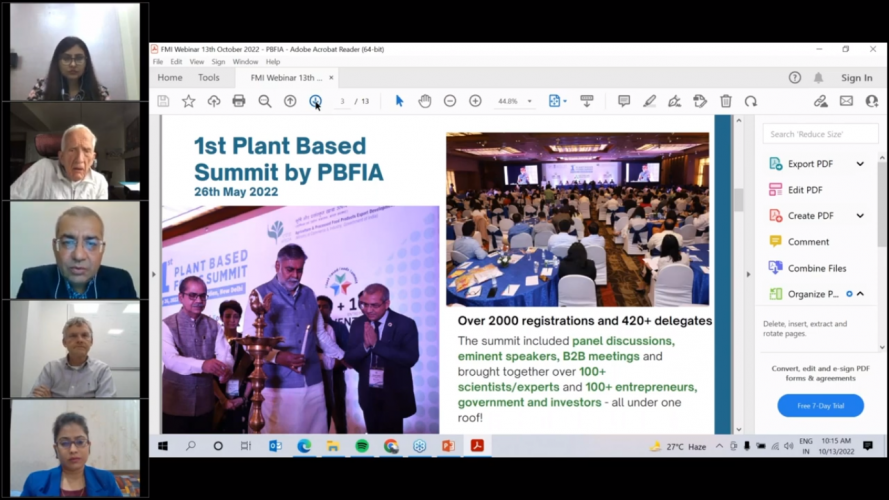
Task: Show hidden system tray icons
Action: 719,446
